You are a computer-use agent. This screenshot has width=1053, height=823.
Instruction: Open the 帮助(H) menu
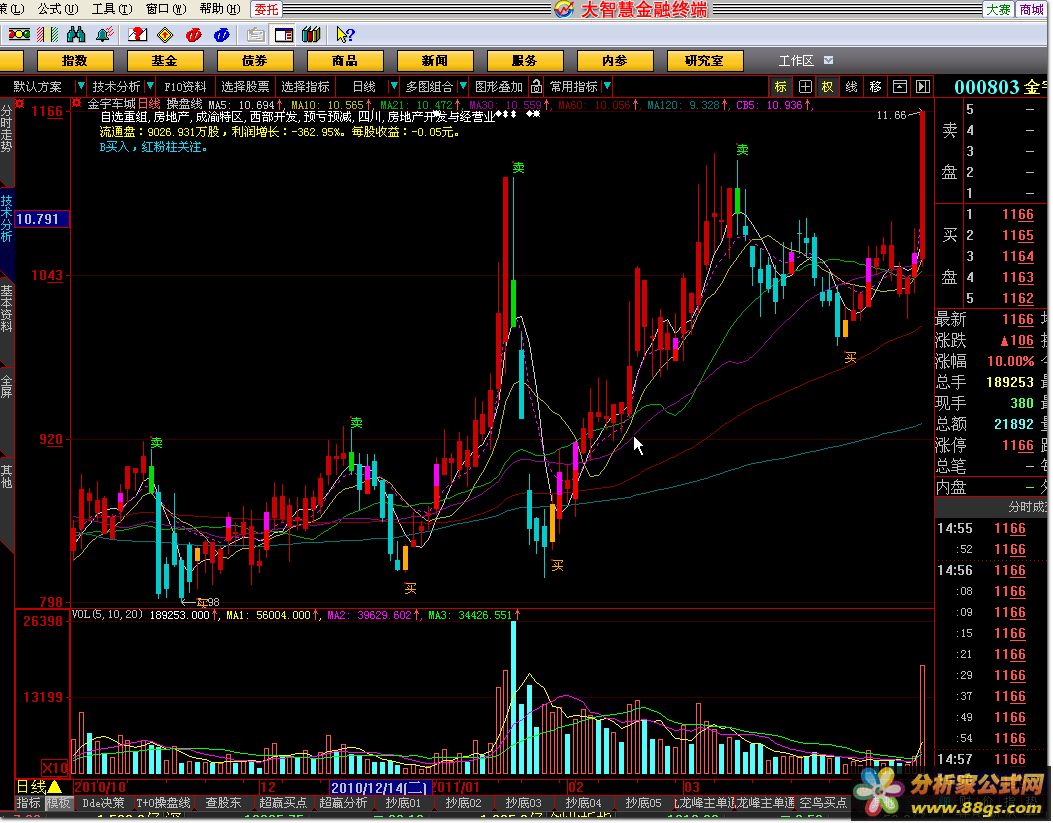pyautogui.click(x=220, y=9)
